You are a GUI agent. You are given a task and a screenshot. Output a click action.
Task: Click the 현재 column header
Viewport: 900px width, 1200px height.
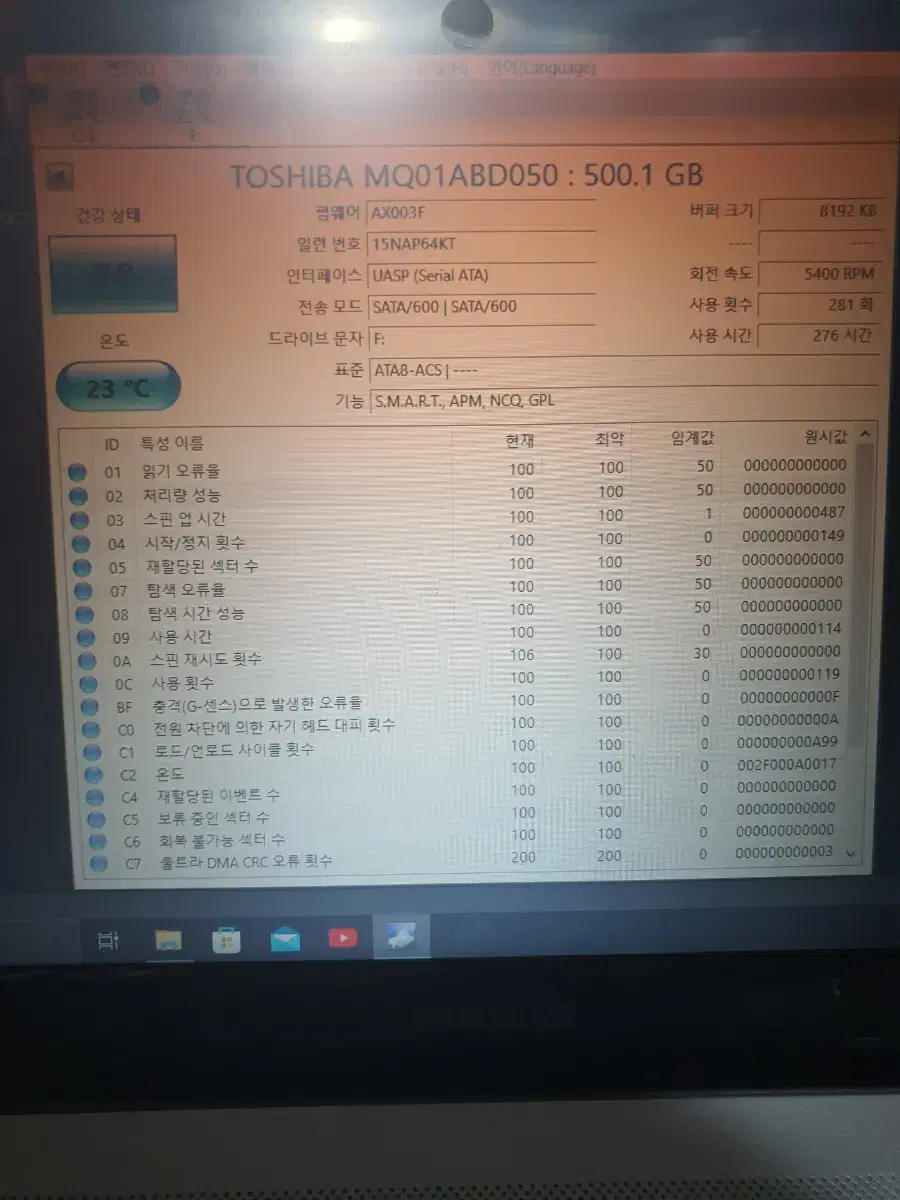pos(519,440)
